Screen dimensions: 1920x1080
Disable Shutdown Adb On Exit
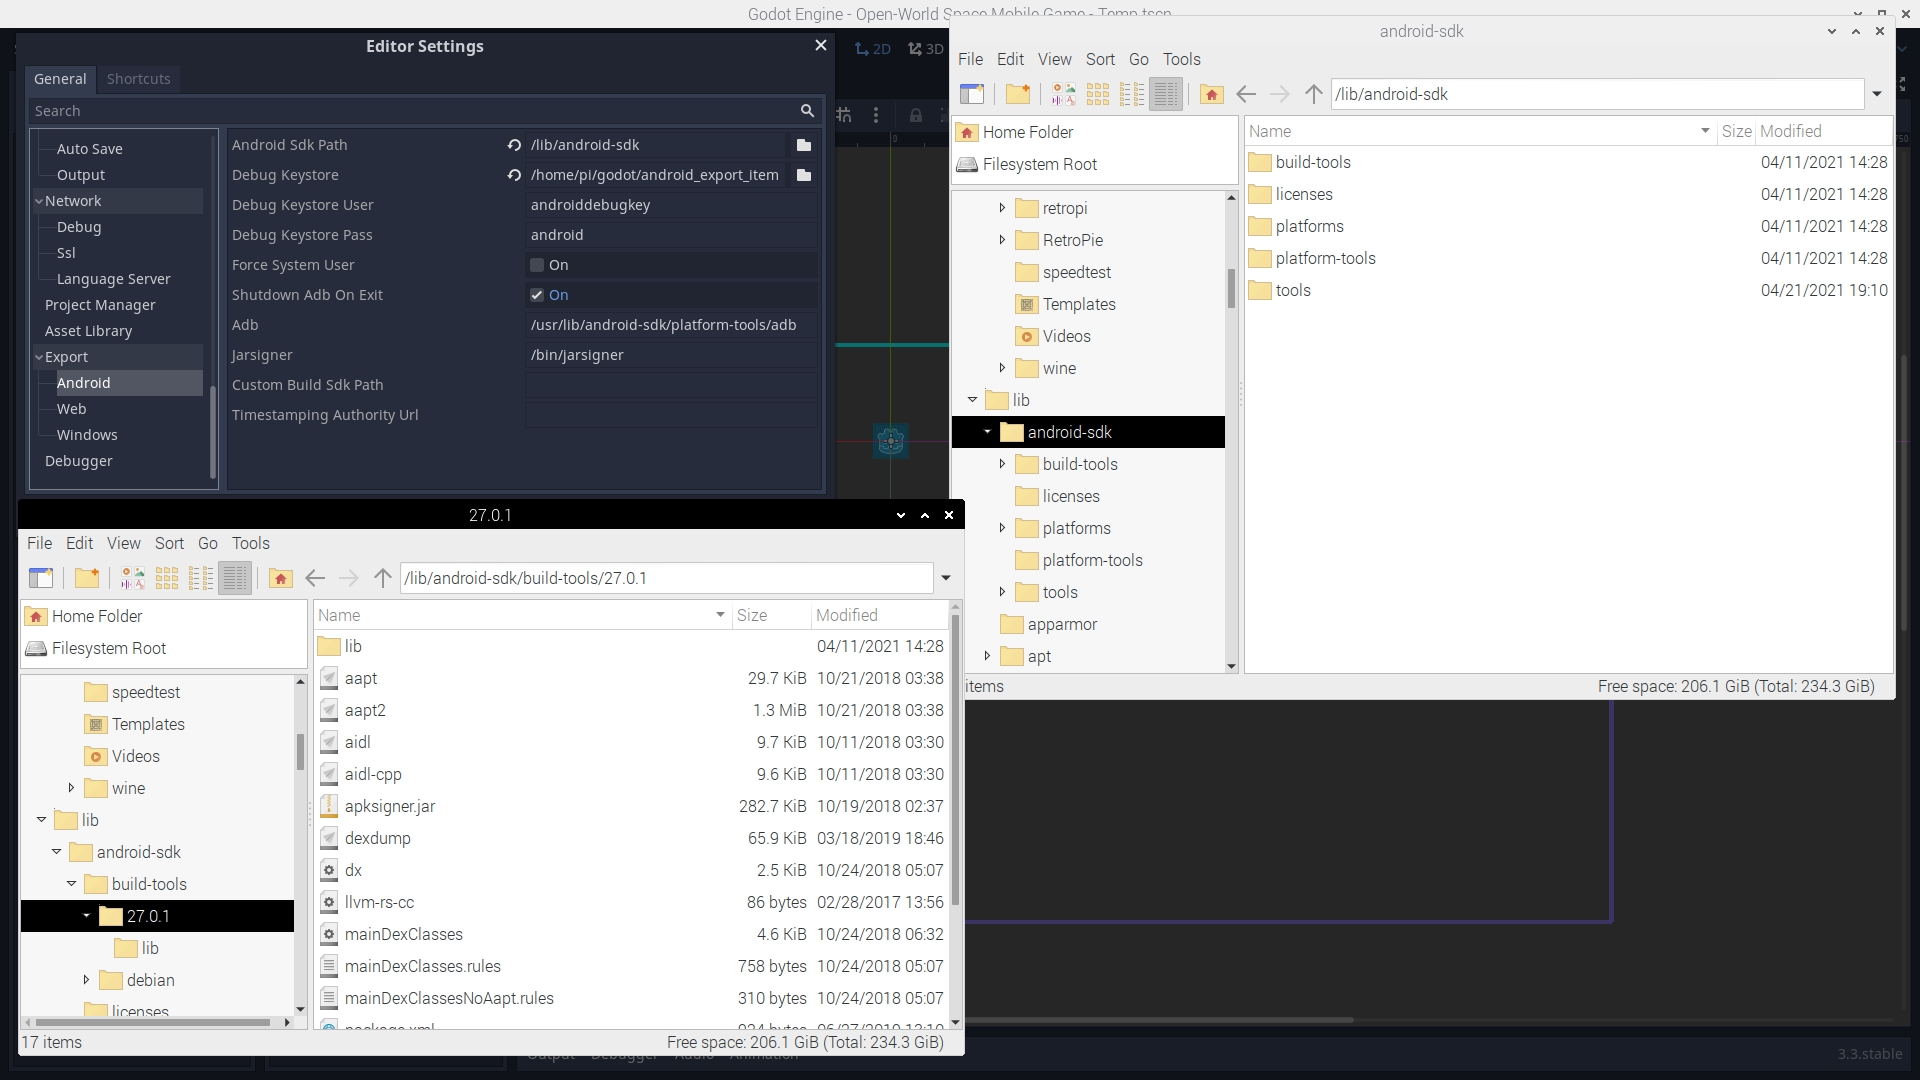tap(537, 295)
